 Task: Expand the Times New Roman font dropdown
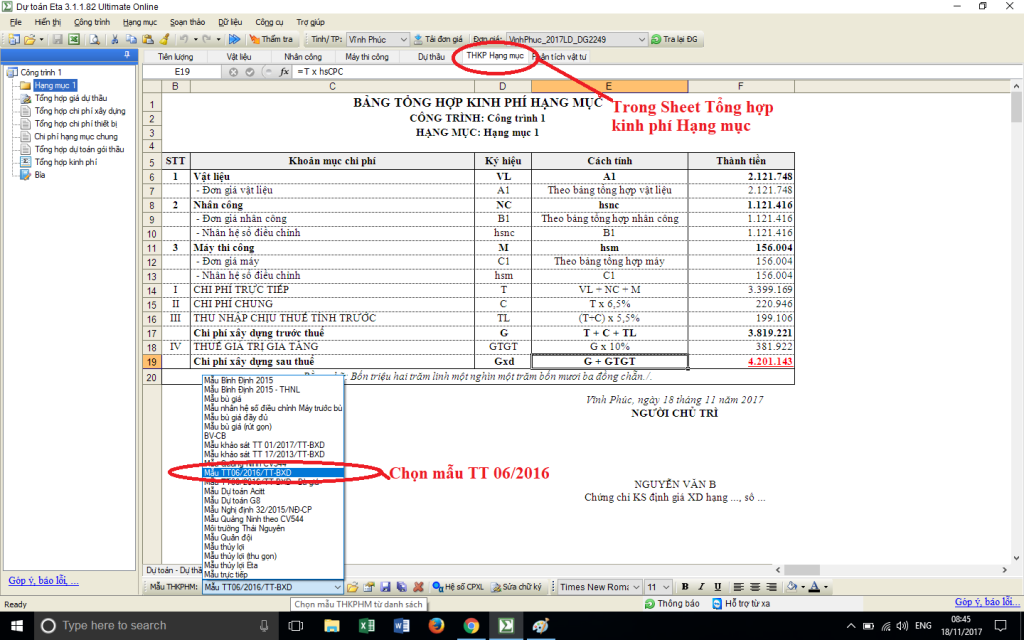(636, 587)
